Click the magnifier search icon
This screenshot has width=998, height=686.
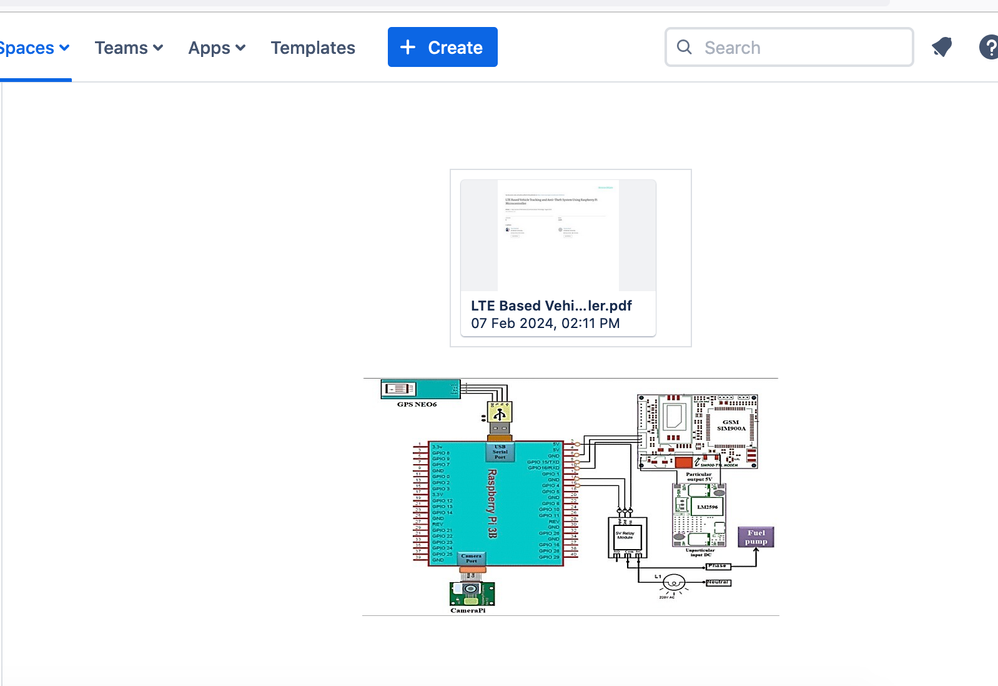[684, 47]
